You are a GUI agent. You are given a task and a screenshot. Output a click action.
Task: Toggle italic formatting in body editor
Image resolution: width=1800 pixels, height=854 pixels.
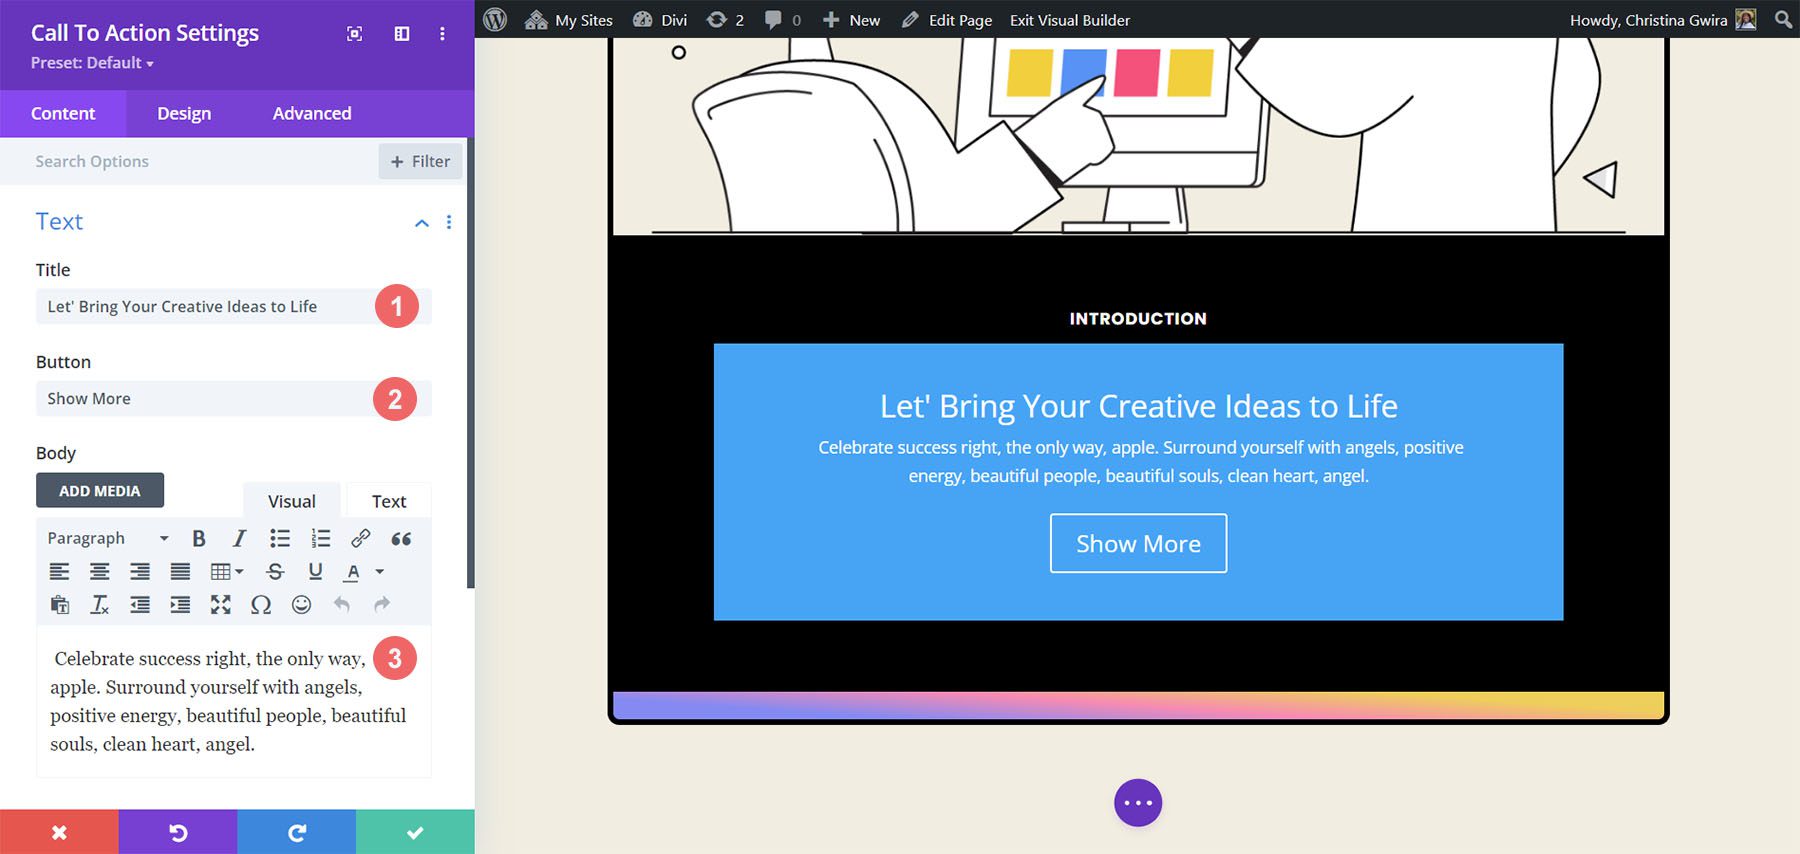click(239, 539)
